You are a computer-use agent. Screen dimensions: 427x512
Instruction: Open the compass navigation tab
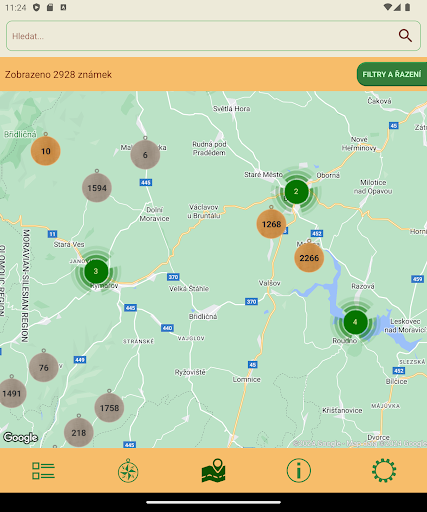(128, 471)
